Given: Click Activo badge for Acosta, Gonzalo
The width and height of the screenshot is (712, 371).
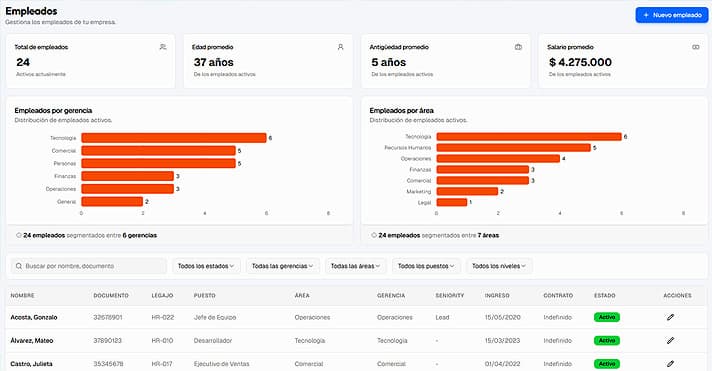Looking at the screenshot, I should [607, 317].
